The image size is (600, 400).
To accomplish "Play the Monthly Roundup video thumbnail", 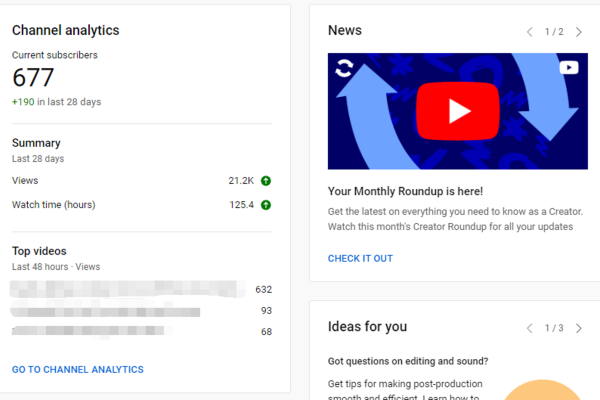I will pos(458,111).
